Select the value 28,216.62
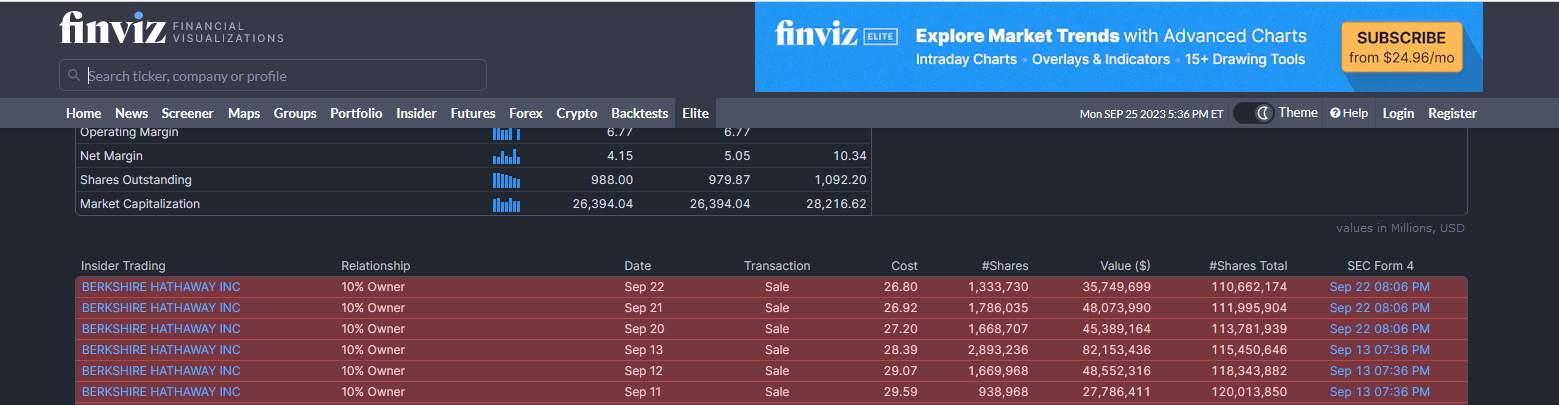1559x405 pixels. click(x=834, y=204)
